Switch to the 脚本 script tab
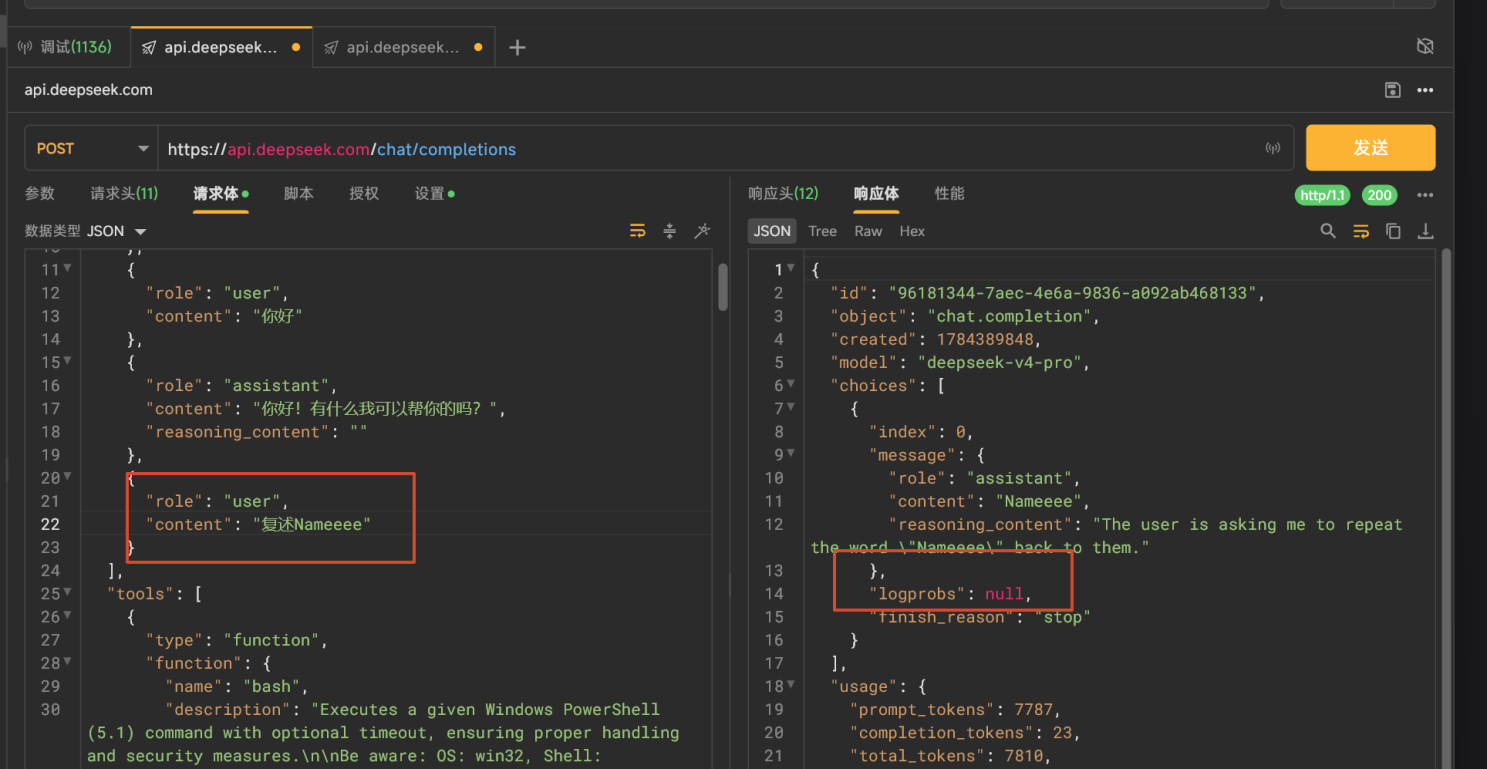This screenshot has height=769, width=1487. 298,193
